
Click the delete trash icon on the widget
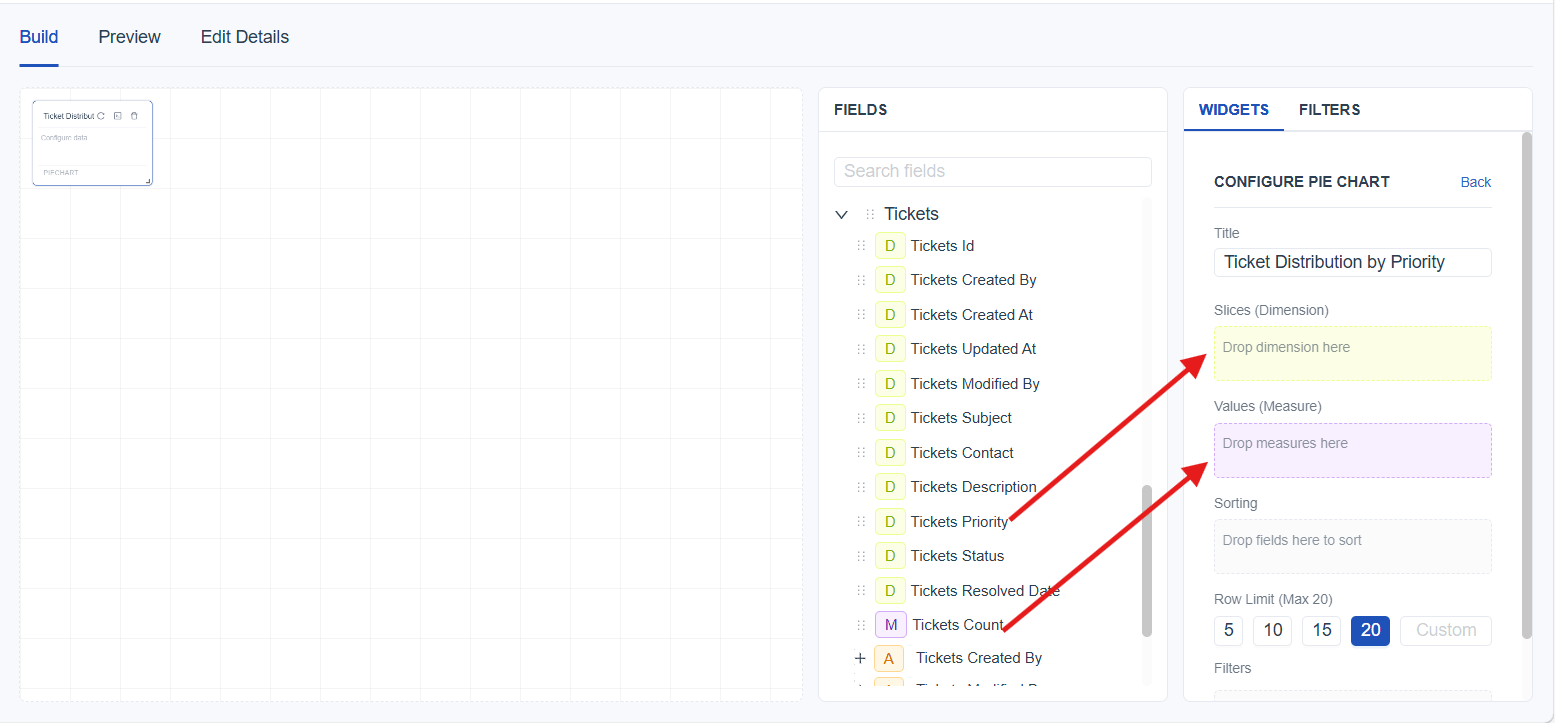[134, 116]
